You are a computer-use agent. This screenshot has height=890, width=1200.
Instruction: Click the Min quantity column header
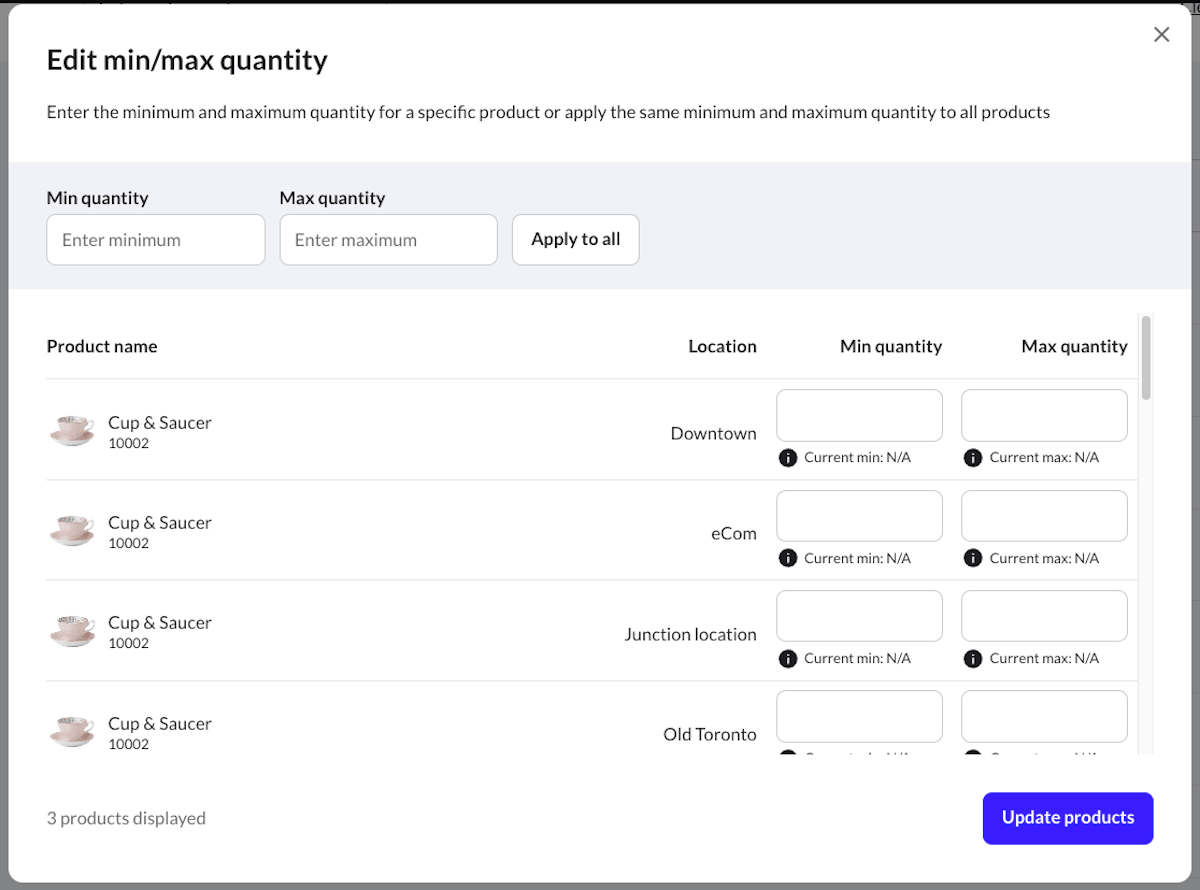point(891,346)
